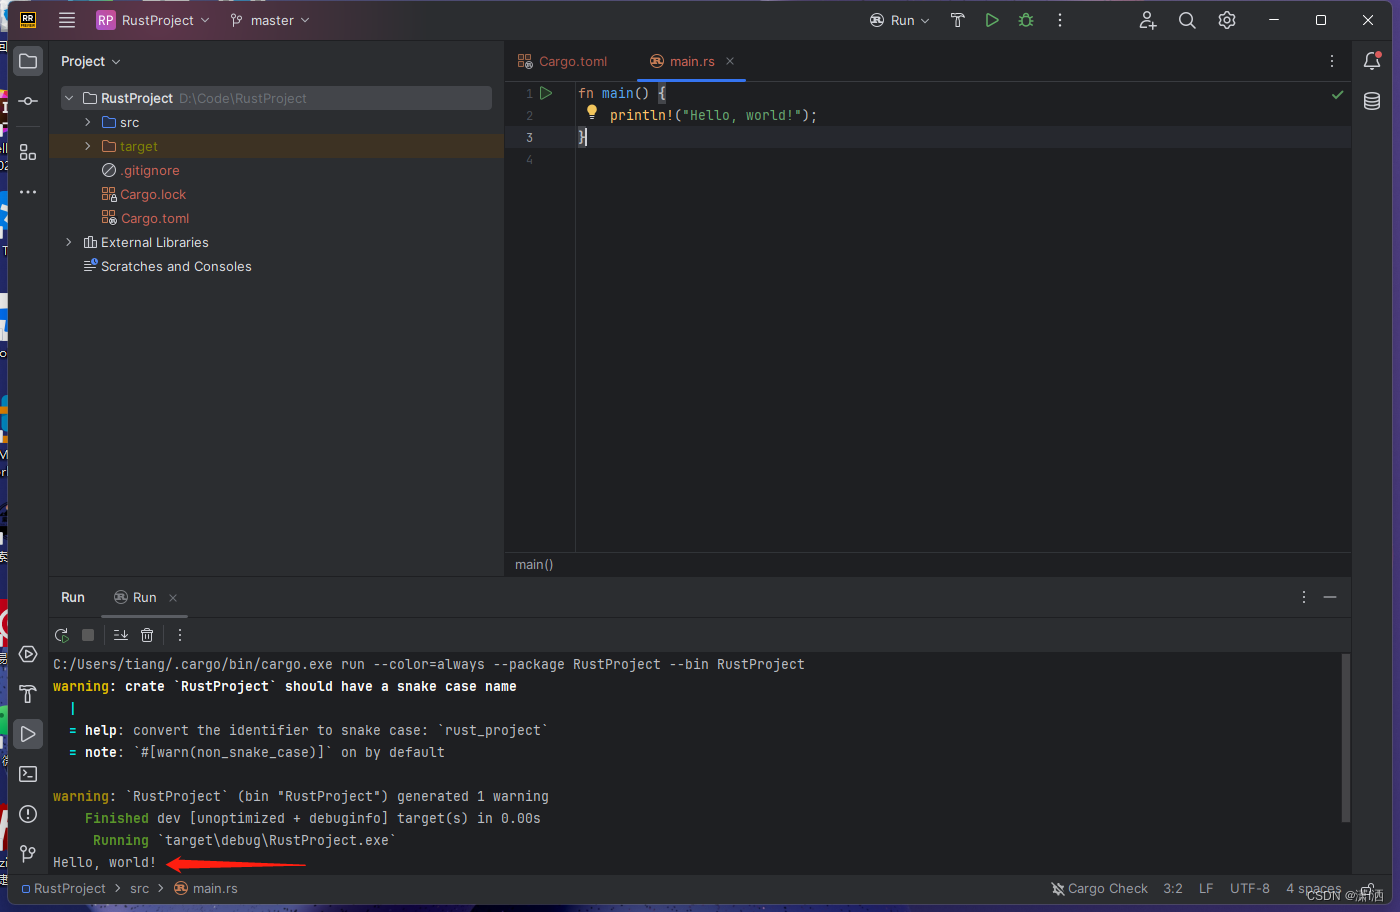Open Services tool window in left sidebar

click(x=28, y=654)
